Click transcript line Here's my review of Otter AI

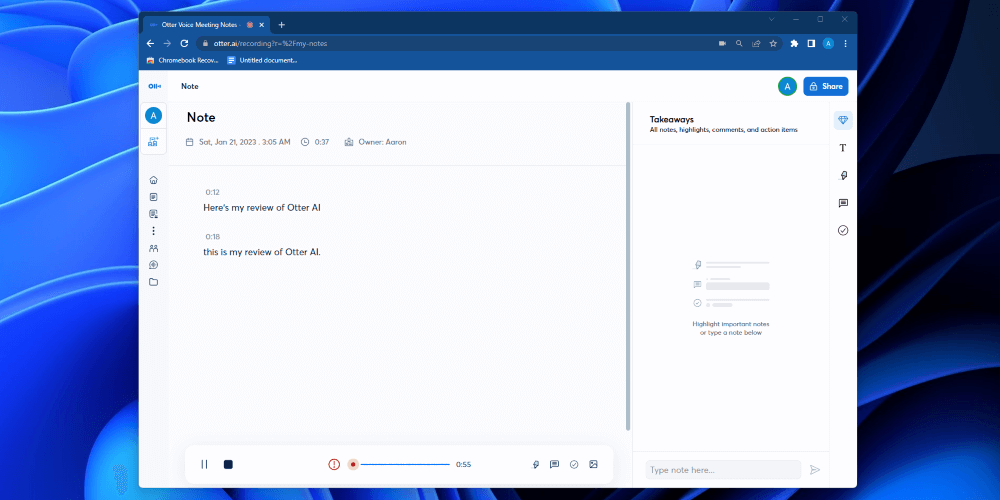(261, 207)
